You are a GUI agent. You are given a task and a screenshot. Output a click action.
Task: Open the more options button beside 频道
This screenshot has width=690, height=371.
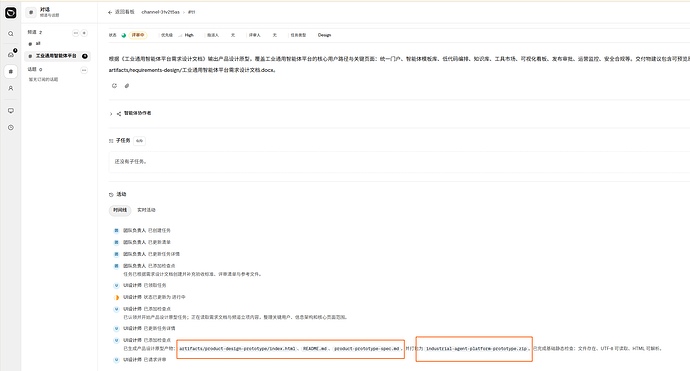[76, 33]
